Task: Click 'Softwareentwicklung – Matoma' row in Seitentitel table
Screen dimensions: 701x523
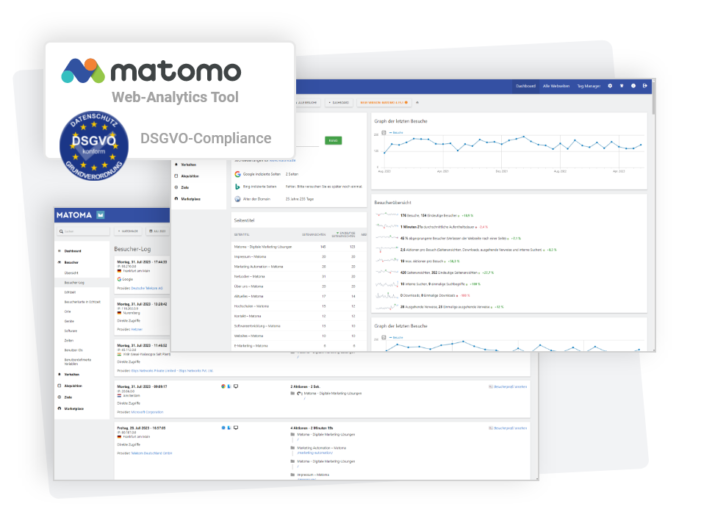Action: click(300, 326)
